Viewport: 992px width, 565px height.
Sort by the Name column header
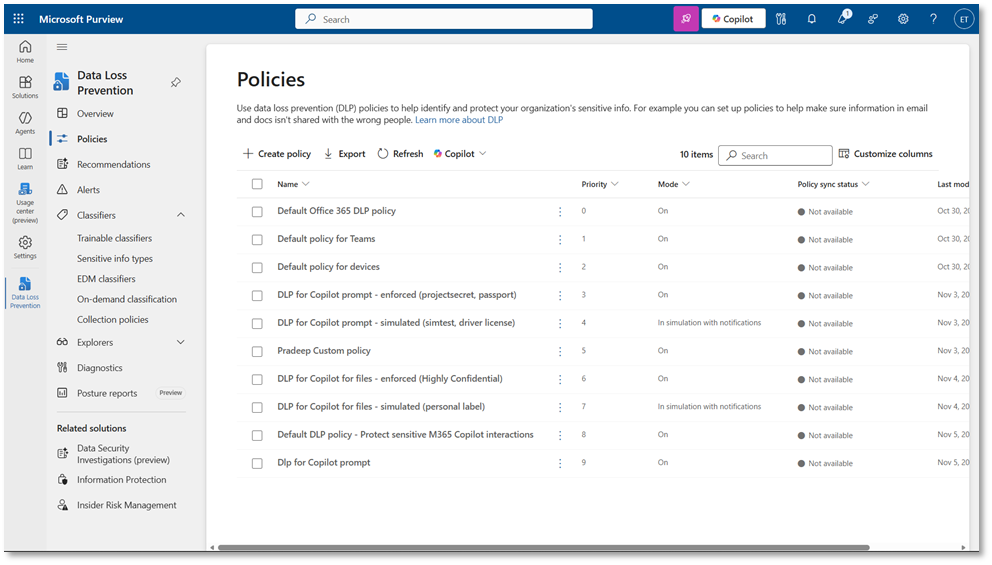click(x=293, y=184)
